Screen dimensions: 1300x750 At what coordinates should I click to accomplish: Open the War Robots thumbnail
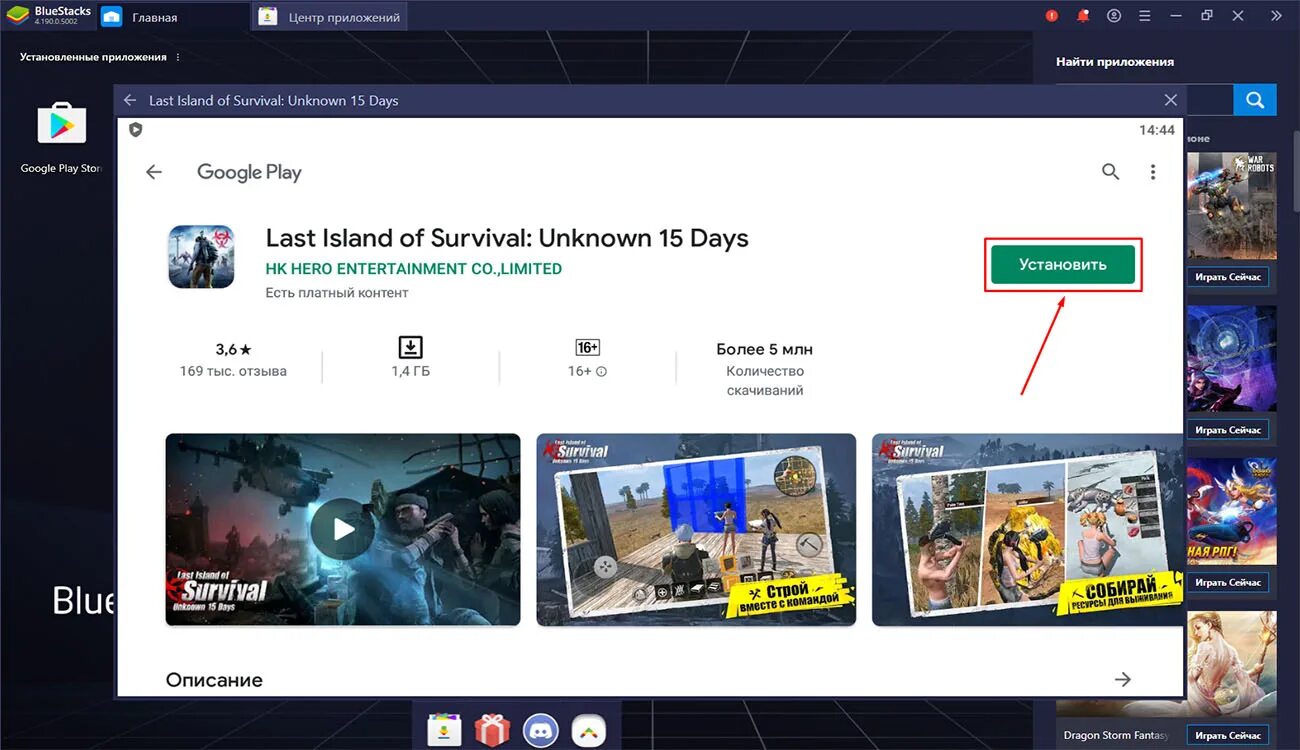(1231, 206)
